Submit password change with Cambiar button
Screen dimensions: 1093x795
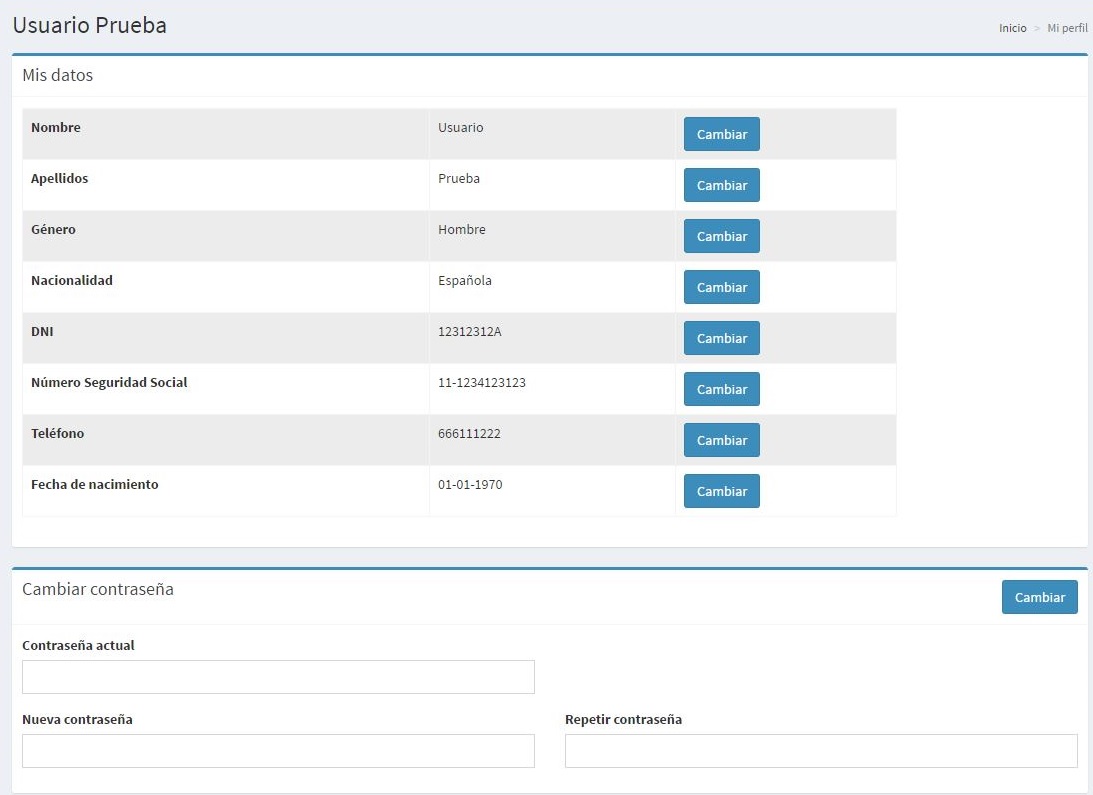[1039, 597]
